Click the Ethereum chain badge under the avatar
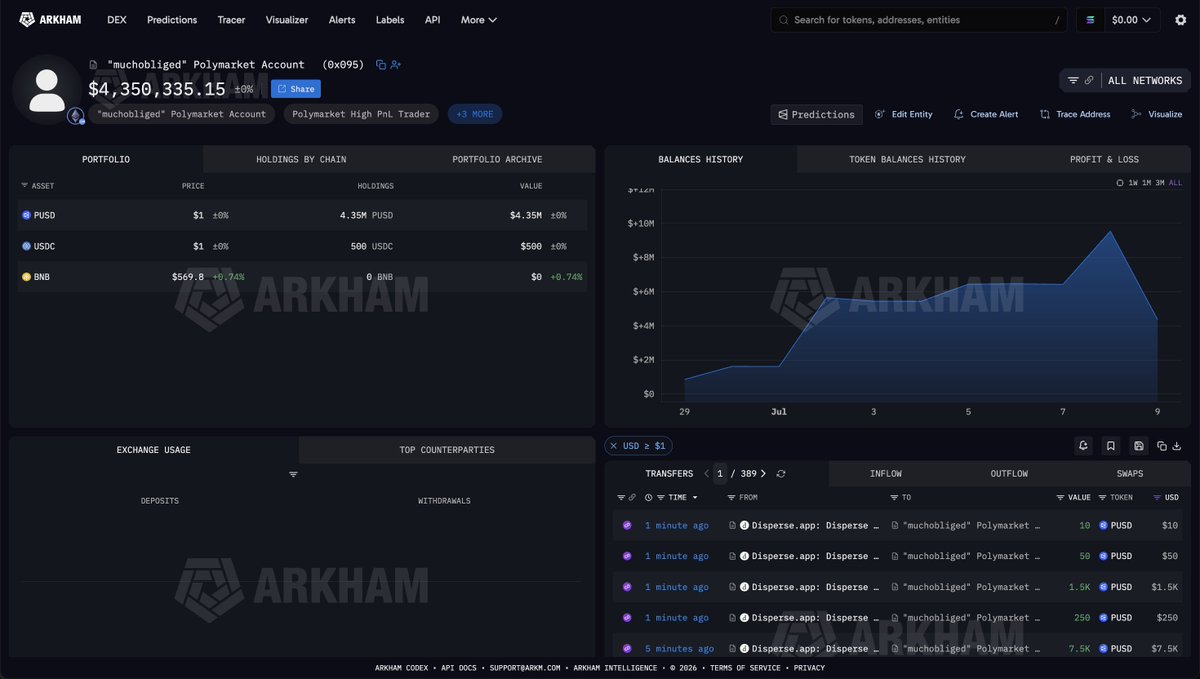The height and width of the screenshot is (679, 1200). [x=76, y=116]
